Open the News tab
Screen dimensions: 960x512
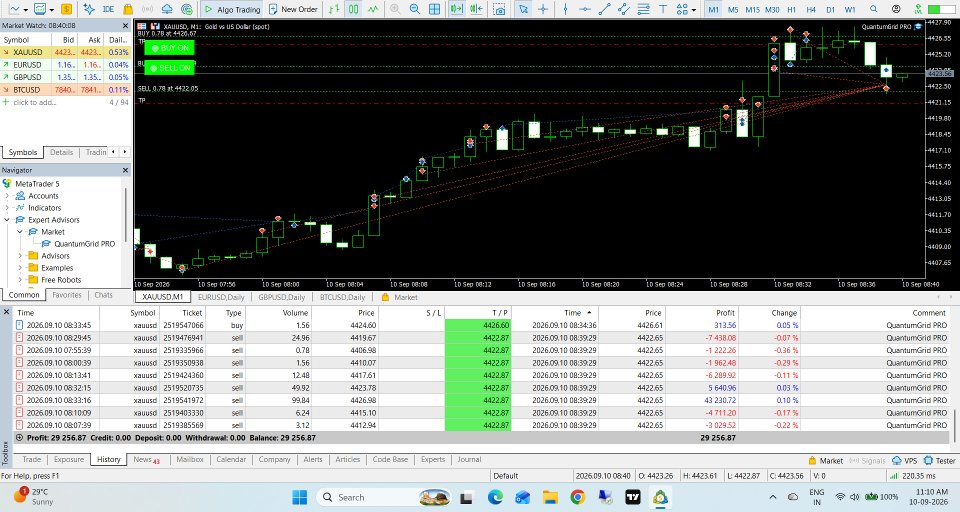[146, 459]
